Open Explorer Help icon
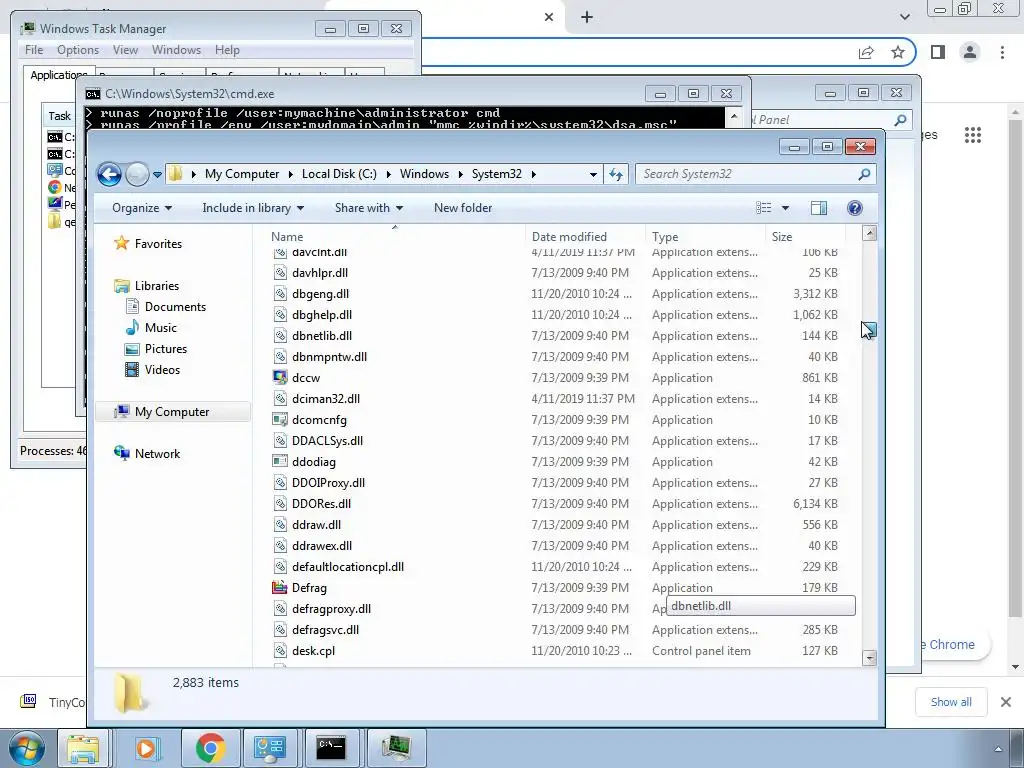This screenshot has height=768, width=1024. (x=854, y=208)
